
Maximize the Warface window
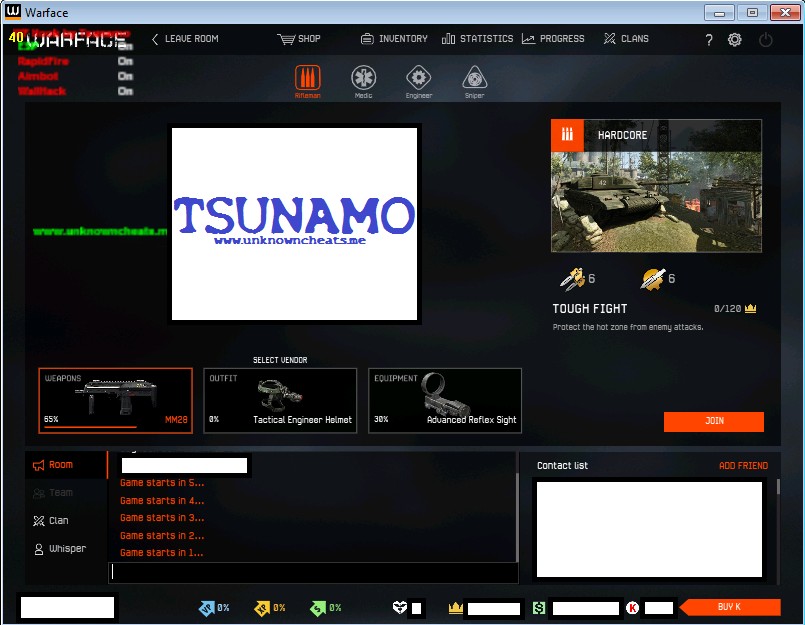click(x=752, y=12)
